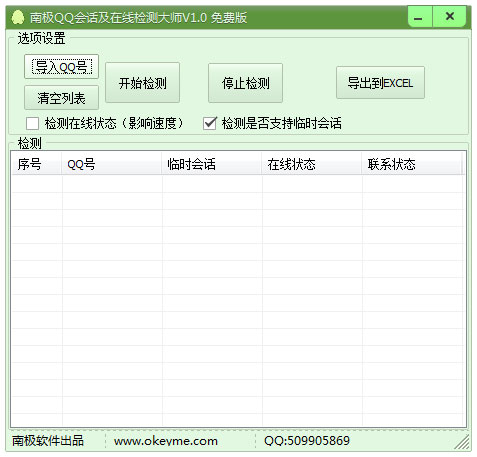Click 南极软件出品 status bar text
The width and height of the screenshot is (477, 457).
click(48, 441)
